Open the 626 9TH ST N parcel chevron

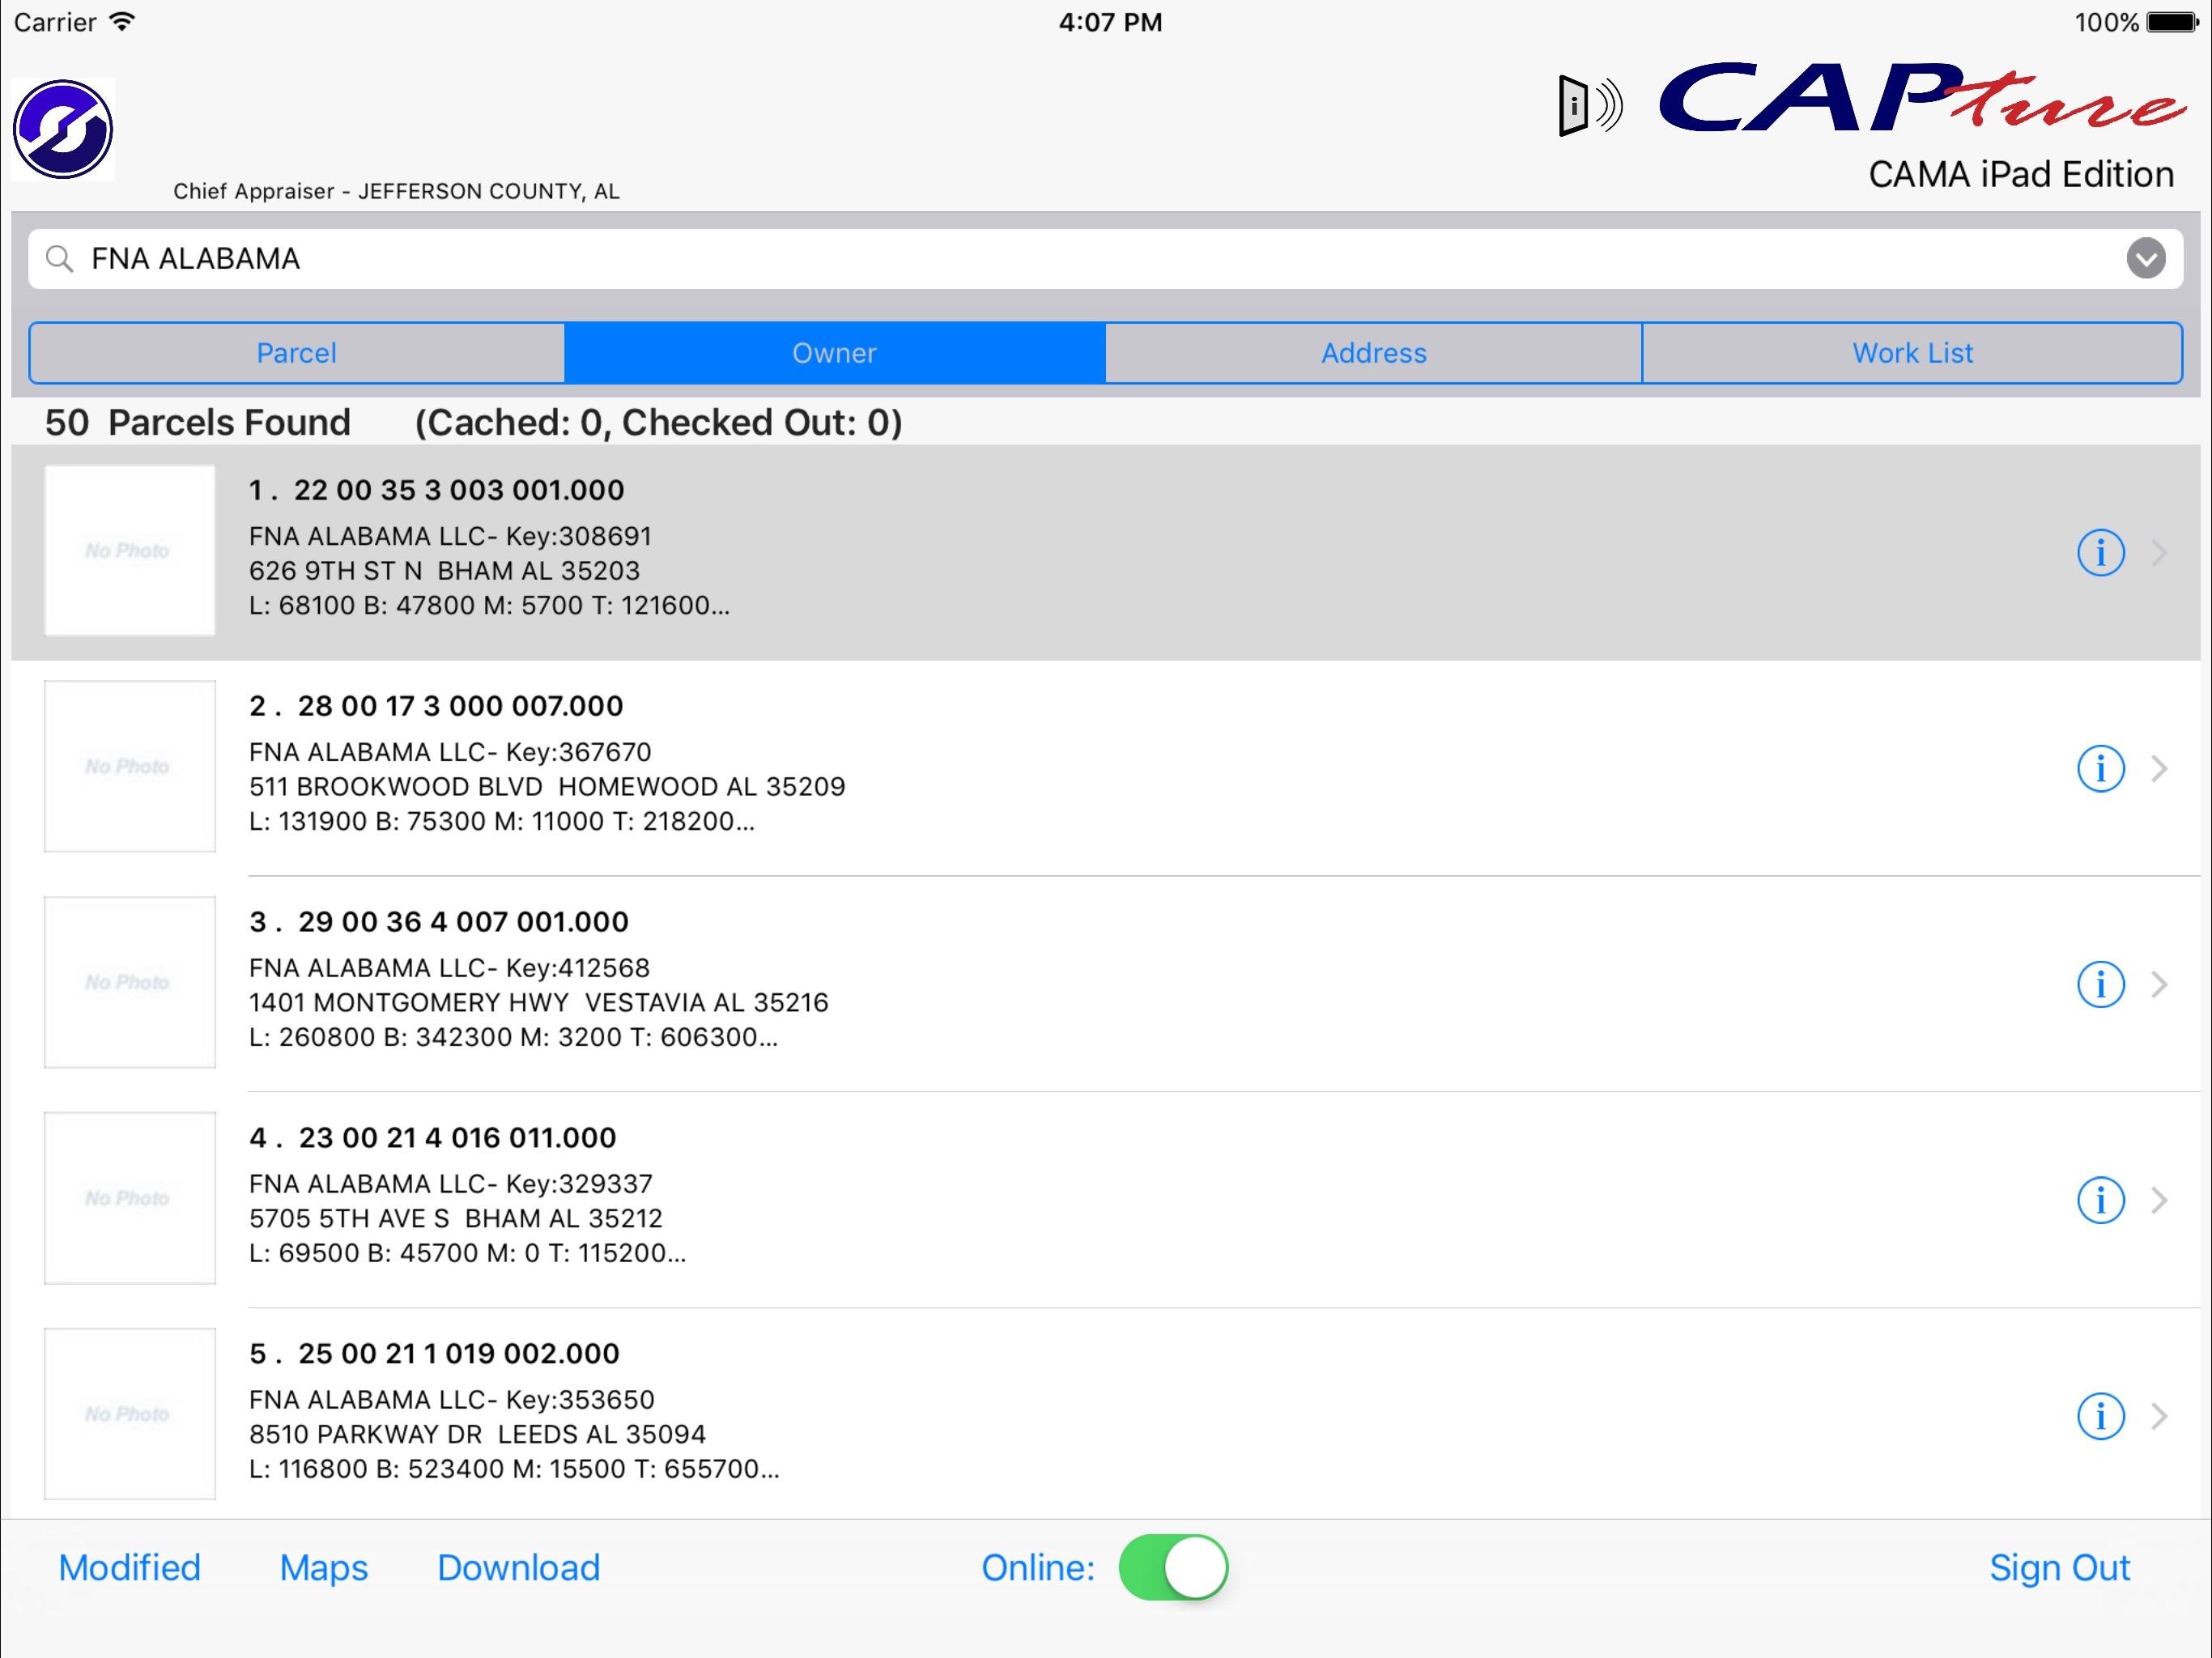[2160, 552]
